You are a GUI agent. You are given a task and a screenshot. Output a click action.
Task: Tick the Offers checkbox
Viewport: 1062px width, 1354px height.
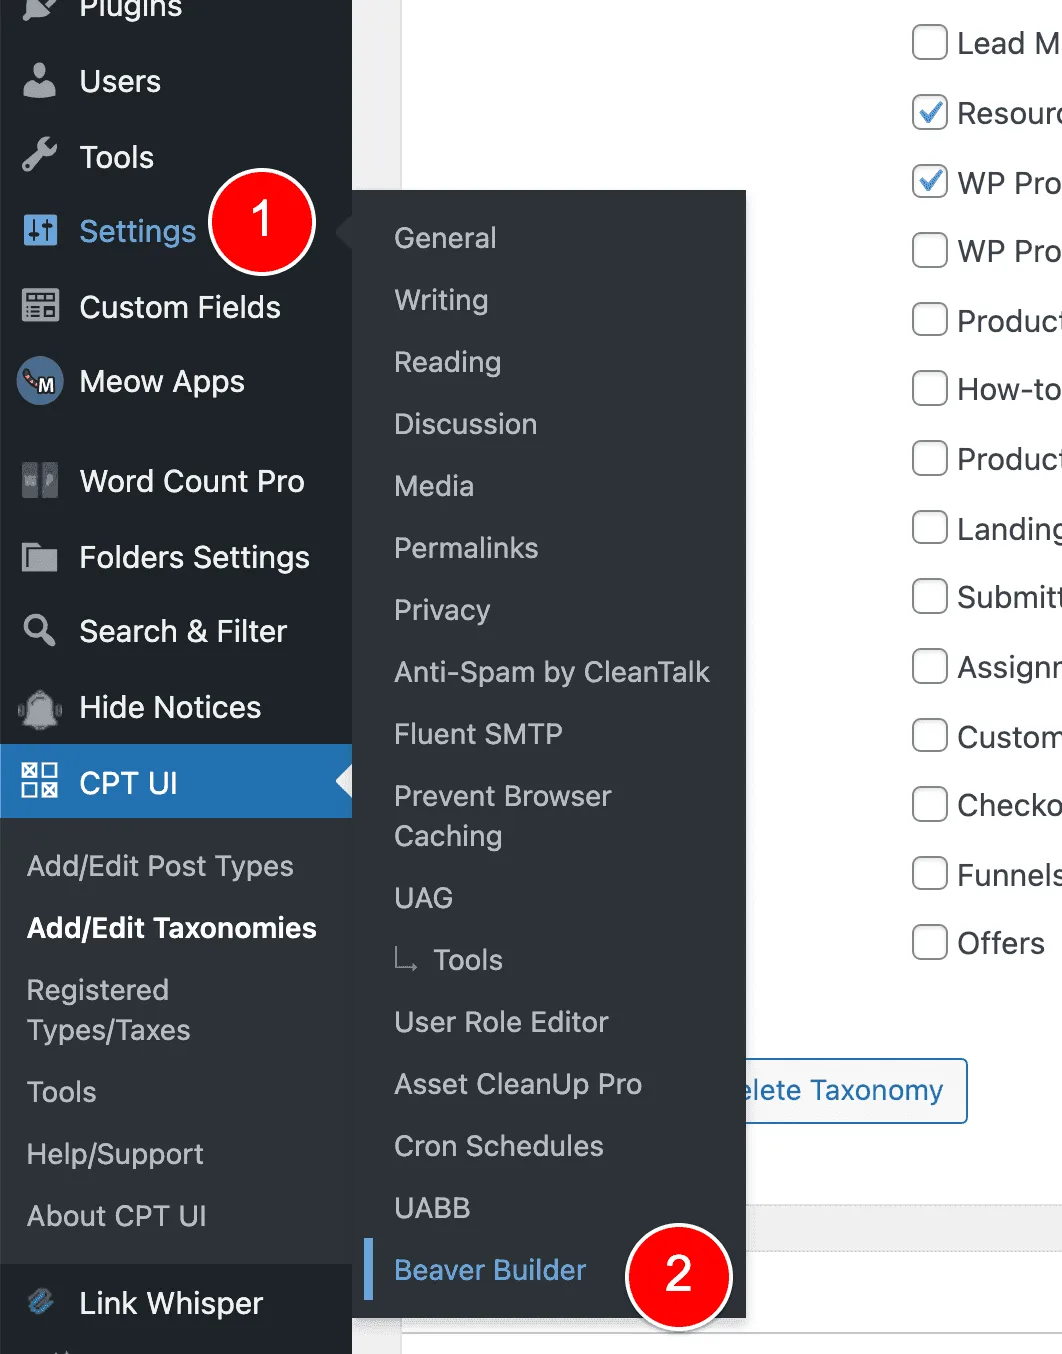(x=930, y=942)
